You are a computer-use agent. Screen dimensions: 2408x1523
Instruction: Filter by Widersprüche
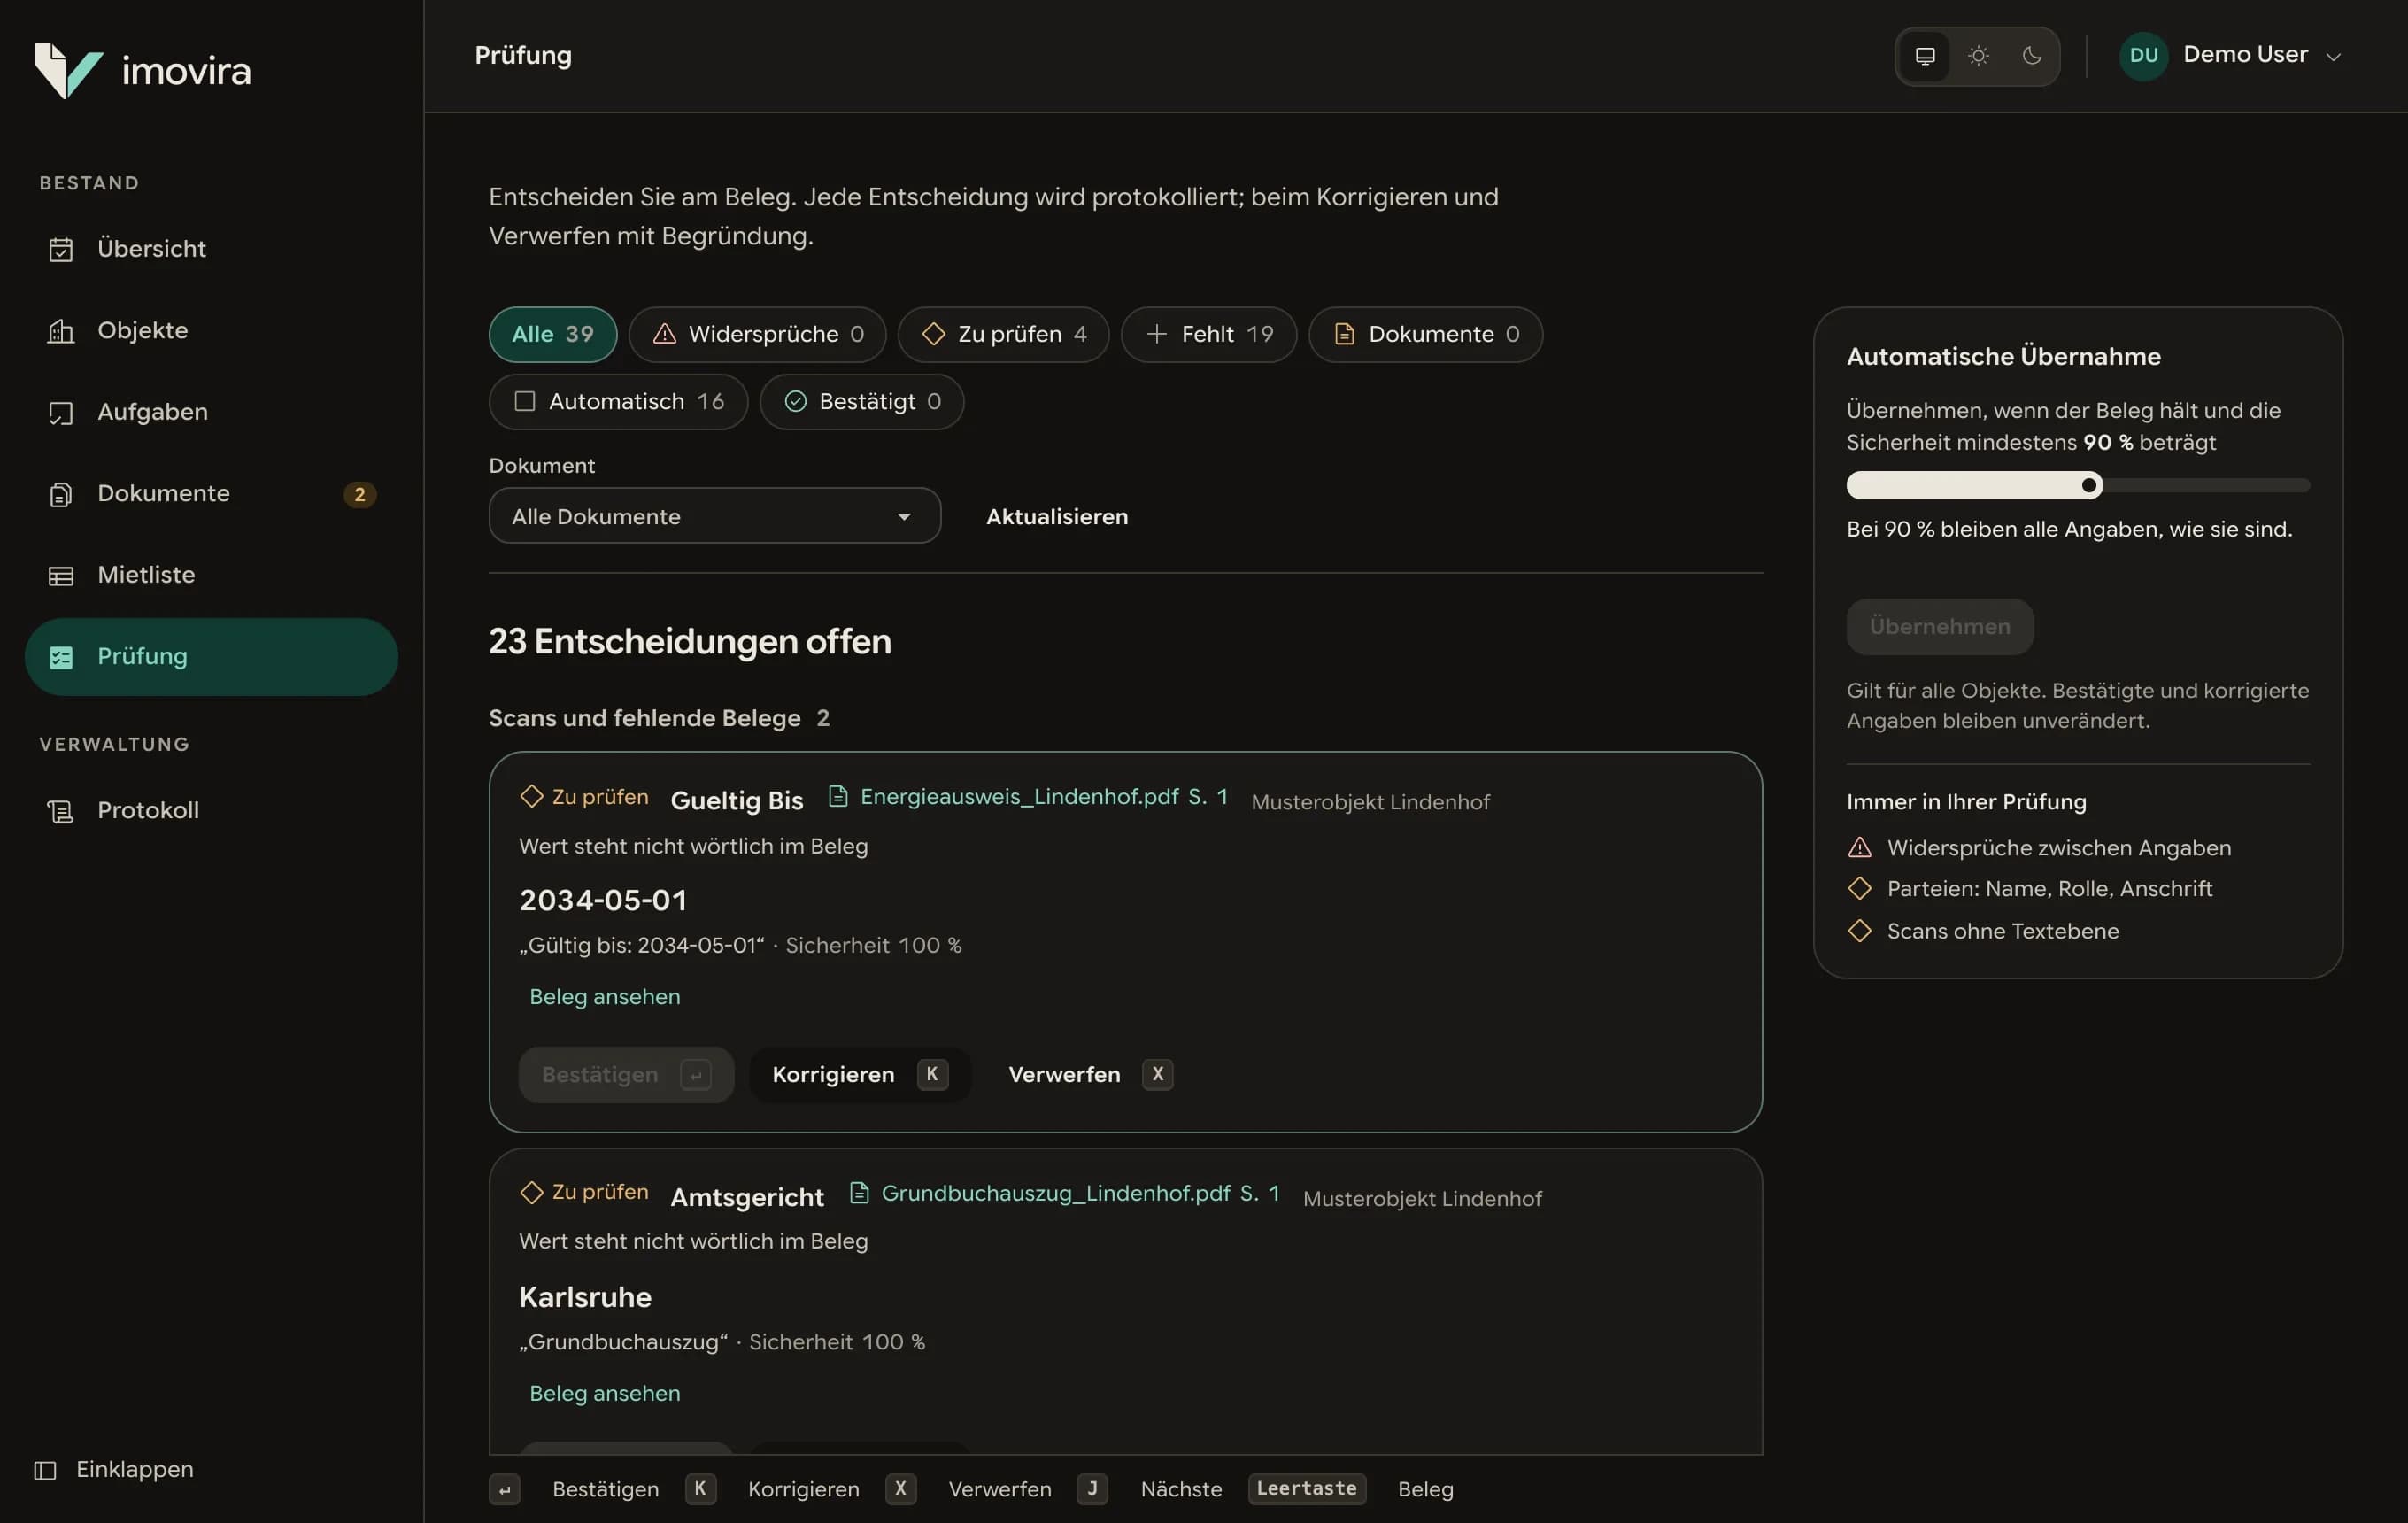[757, 334]
